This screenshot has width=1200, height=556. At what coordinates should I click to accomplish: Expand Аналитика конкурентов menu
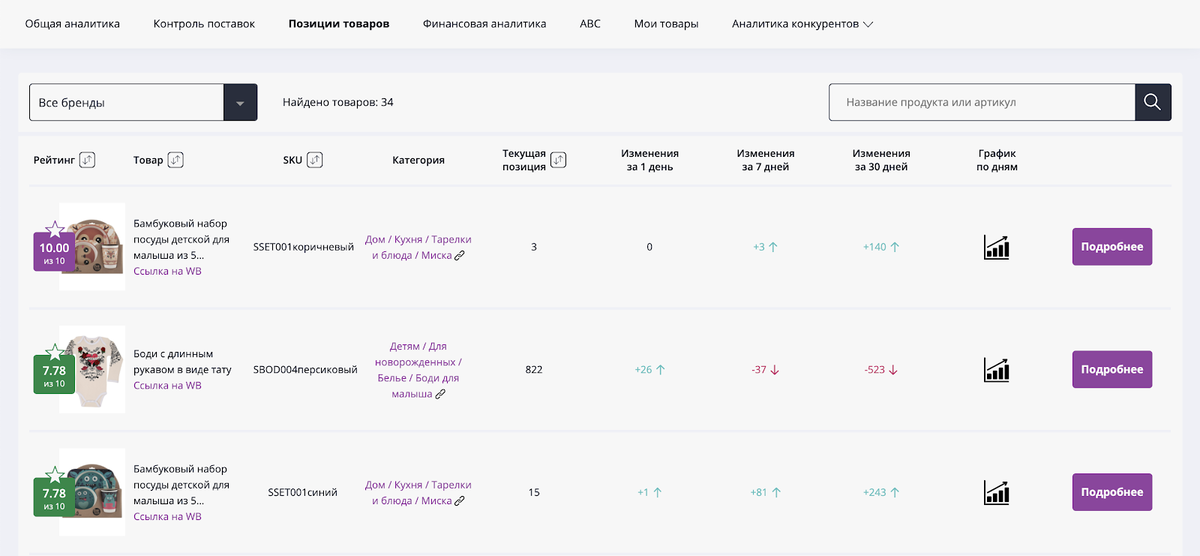[802, 24]
